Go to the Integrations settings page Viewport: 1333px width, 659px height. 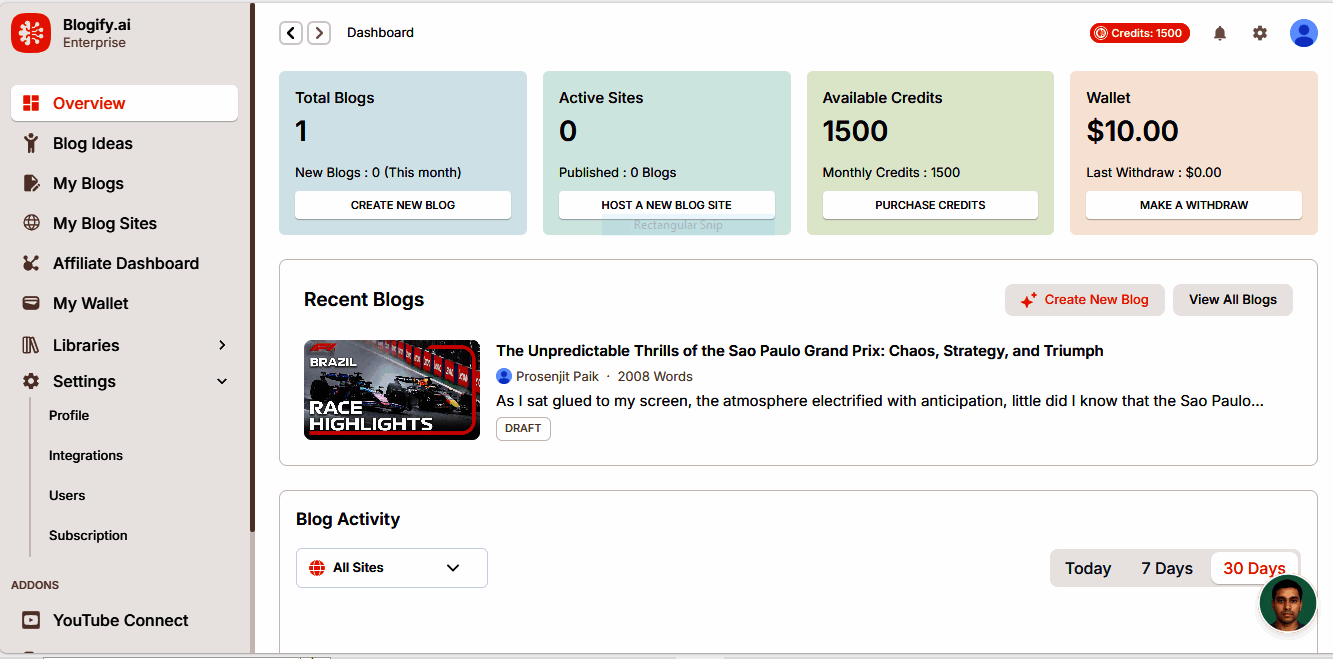tap(86, 455)
